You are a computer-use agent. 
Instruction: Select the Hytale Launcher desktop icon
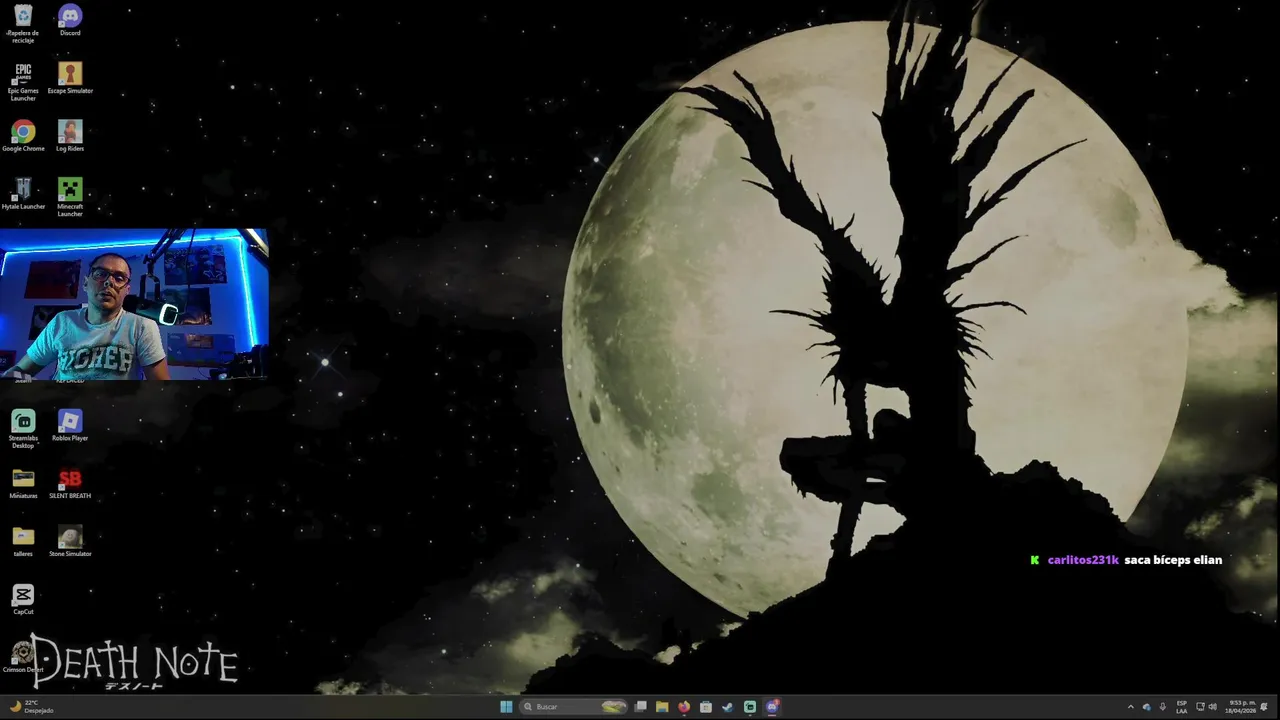[x=23, y=194]
